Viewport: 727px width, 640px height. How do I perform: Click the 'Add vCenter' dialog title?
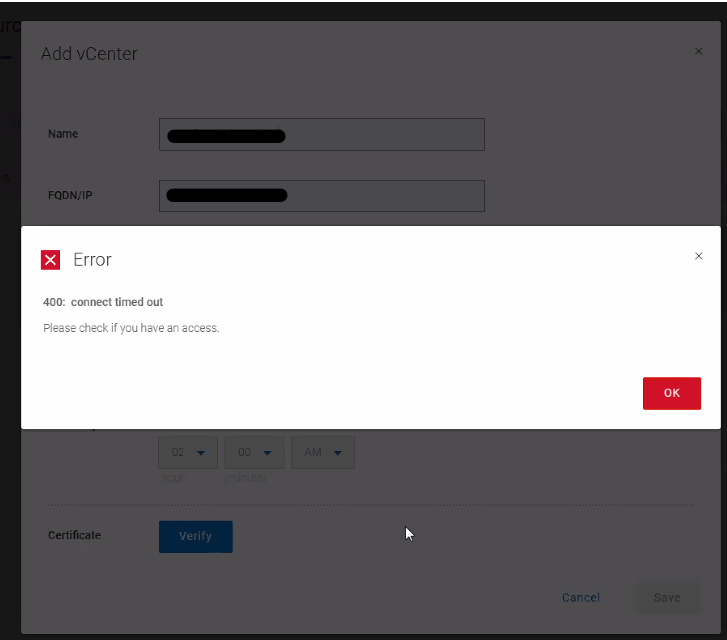pos(89,54)
